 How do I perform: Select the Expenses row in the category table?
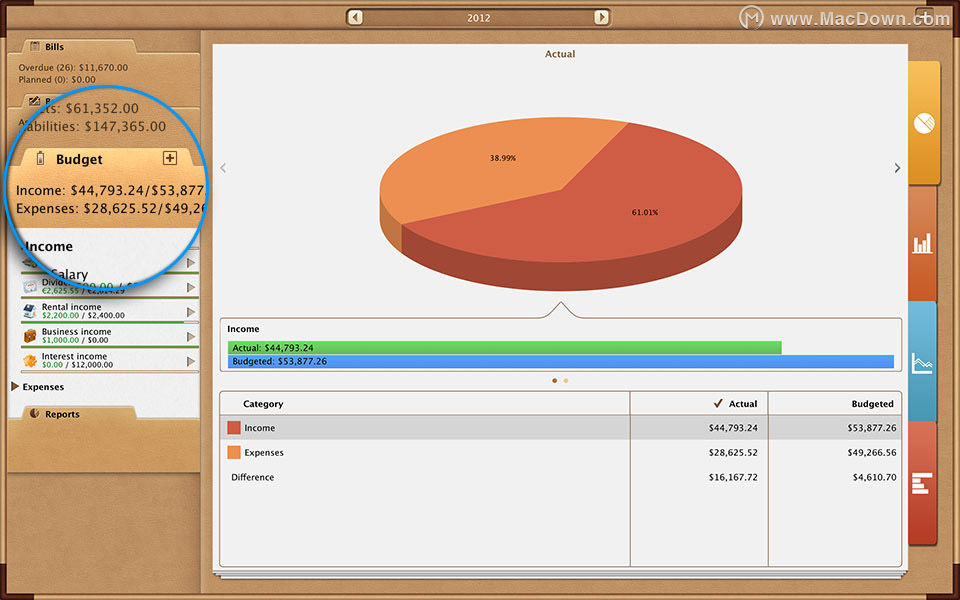(560, 452)
